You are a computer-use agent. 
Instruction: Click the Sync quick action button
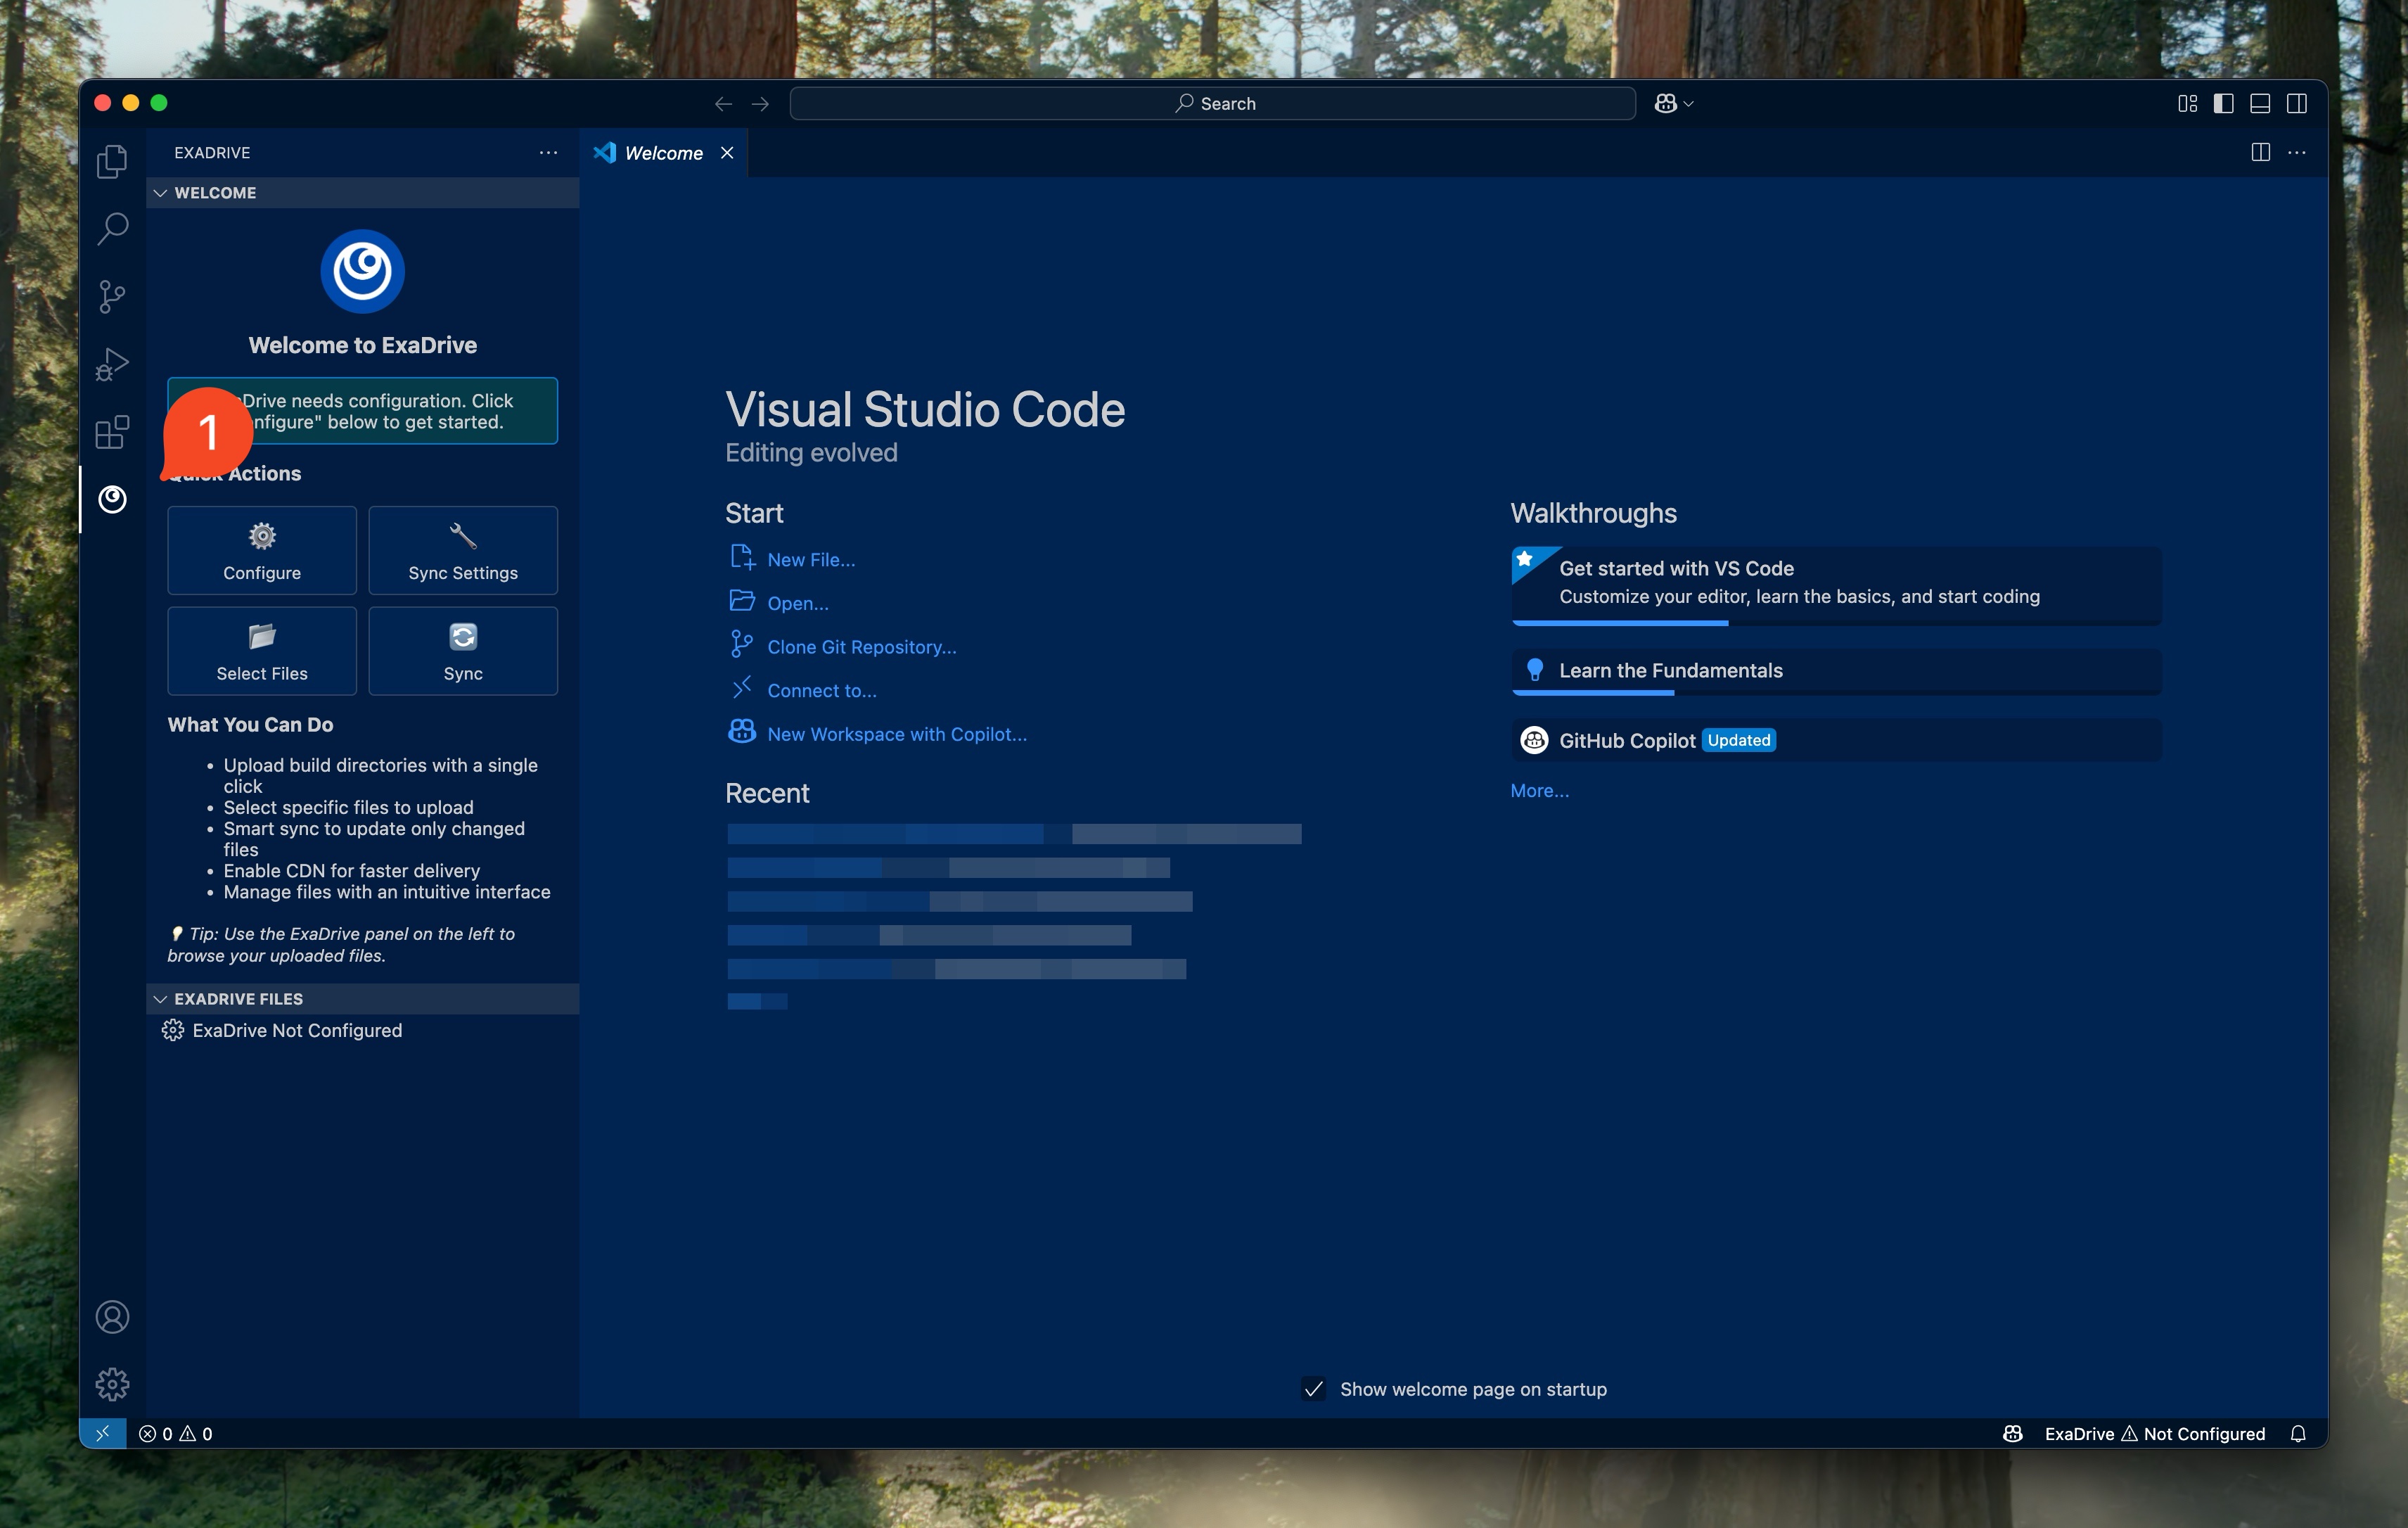[x=463, y=651]
